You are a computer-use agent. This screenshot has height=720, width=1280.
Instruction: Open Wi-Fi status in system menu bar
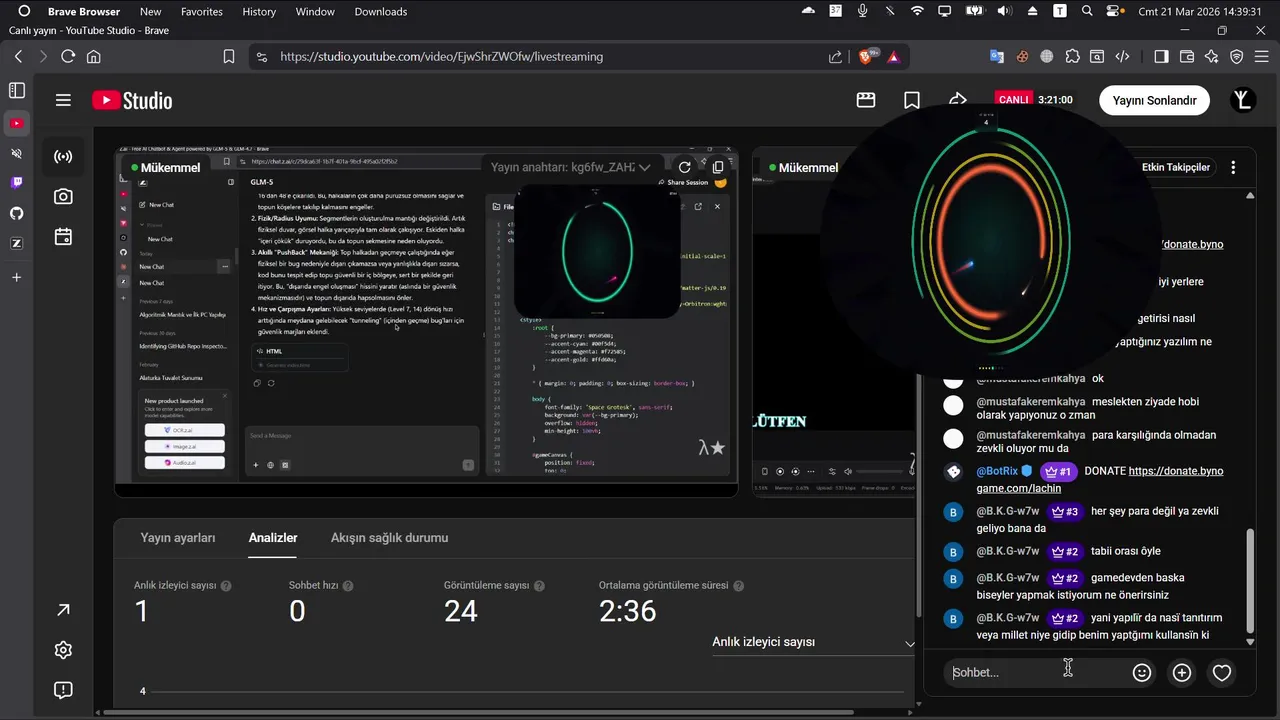coord(917,11)
